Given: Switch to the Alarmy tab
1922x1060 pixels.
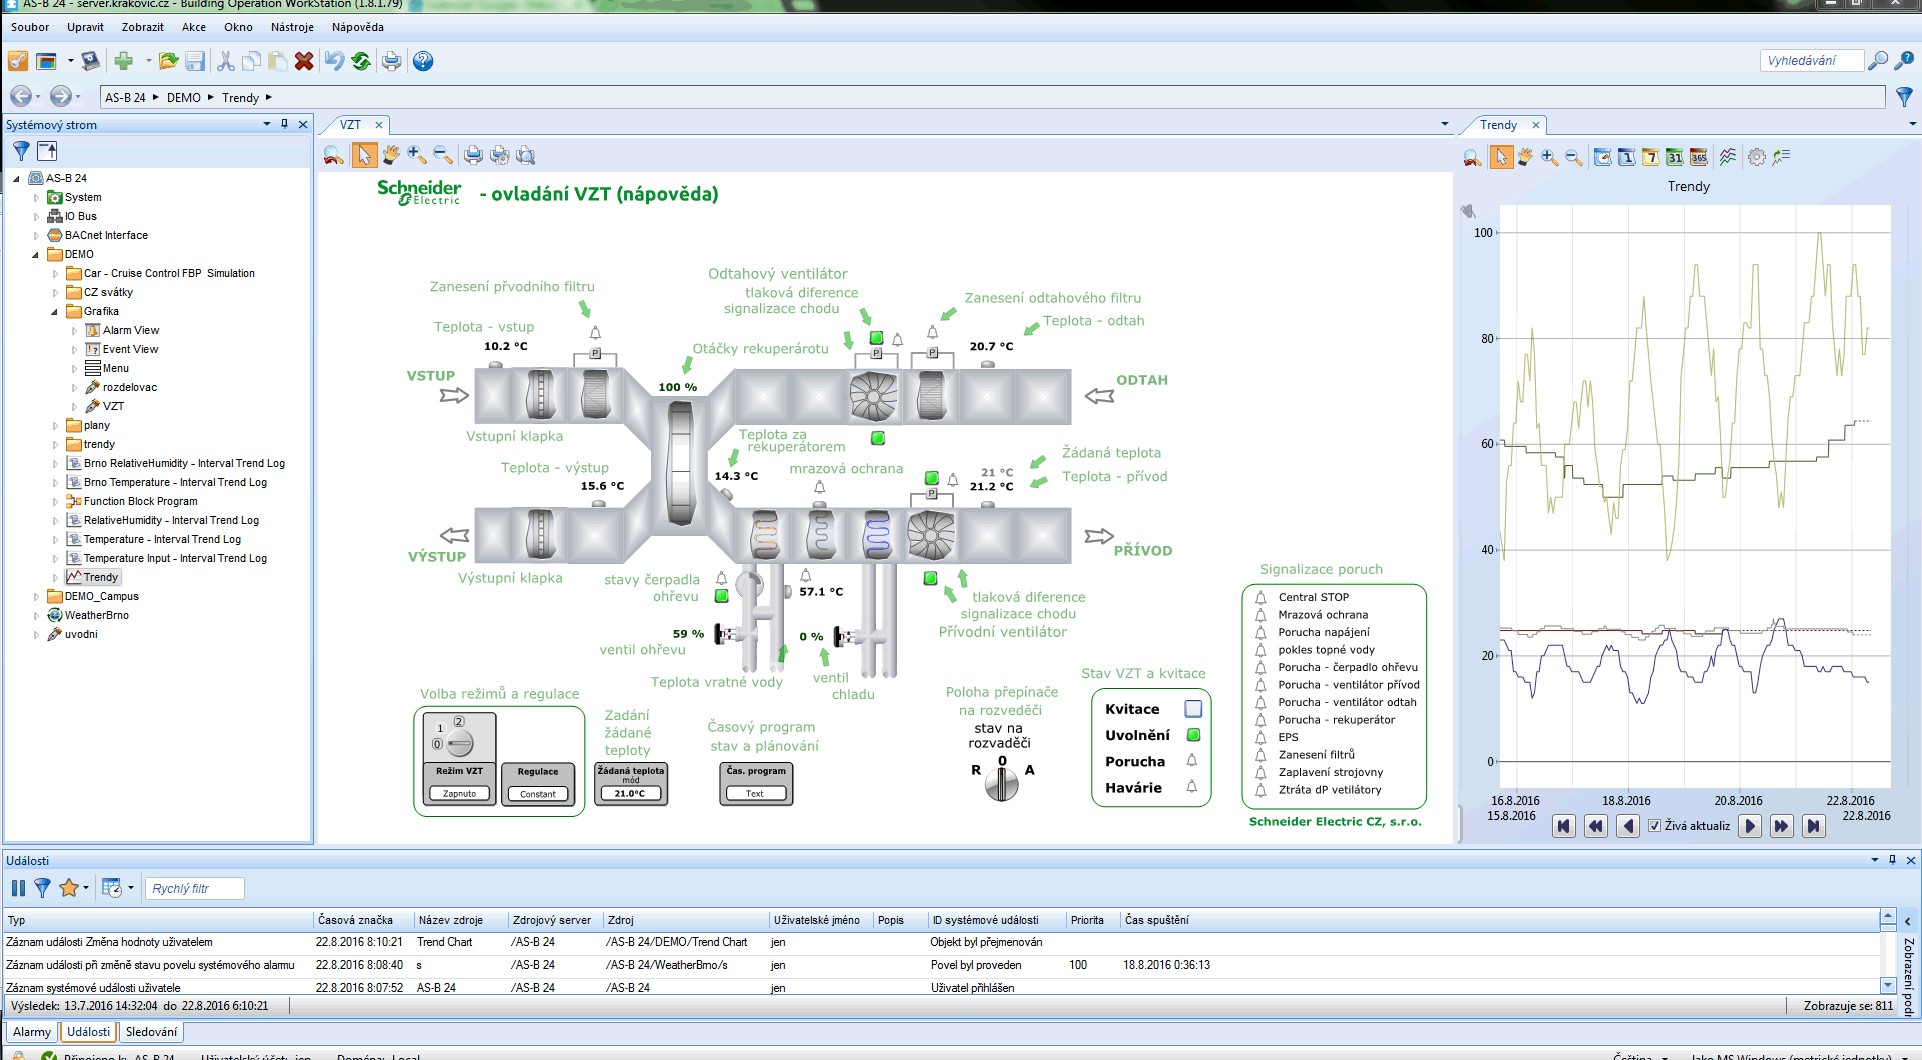Looking at the screenshot, I should pos(31,1032).
